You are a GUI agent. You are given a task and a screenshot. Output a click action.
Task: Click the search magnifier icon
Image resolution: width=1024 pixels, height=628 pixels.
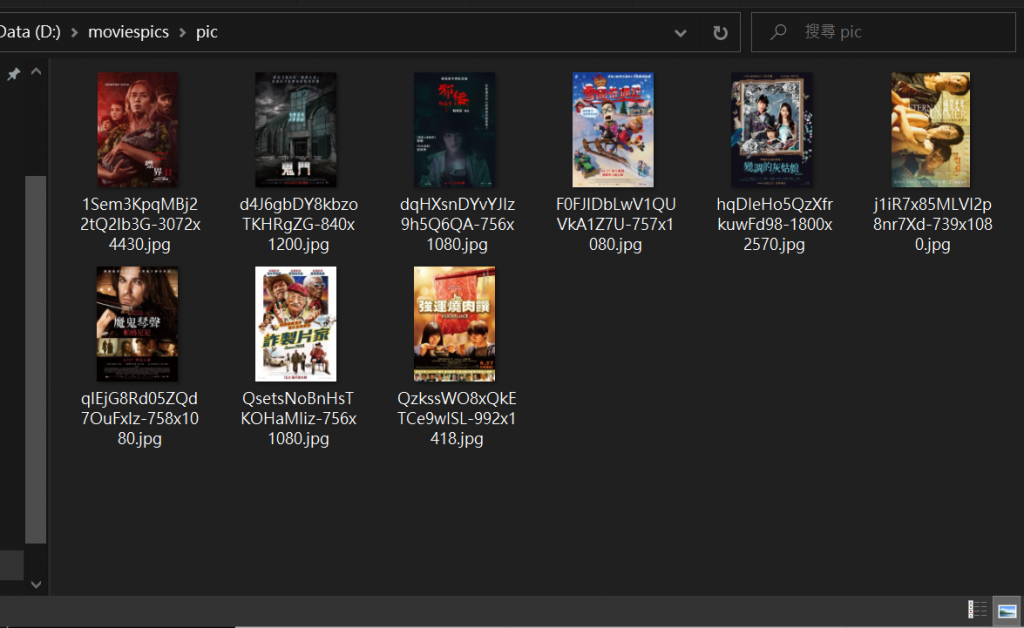pos(778,32)
